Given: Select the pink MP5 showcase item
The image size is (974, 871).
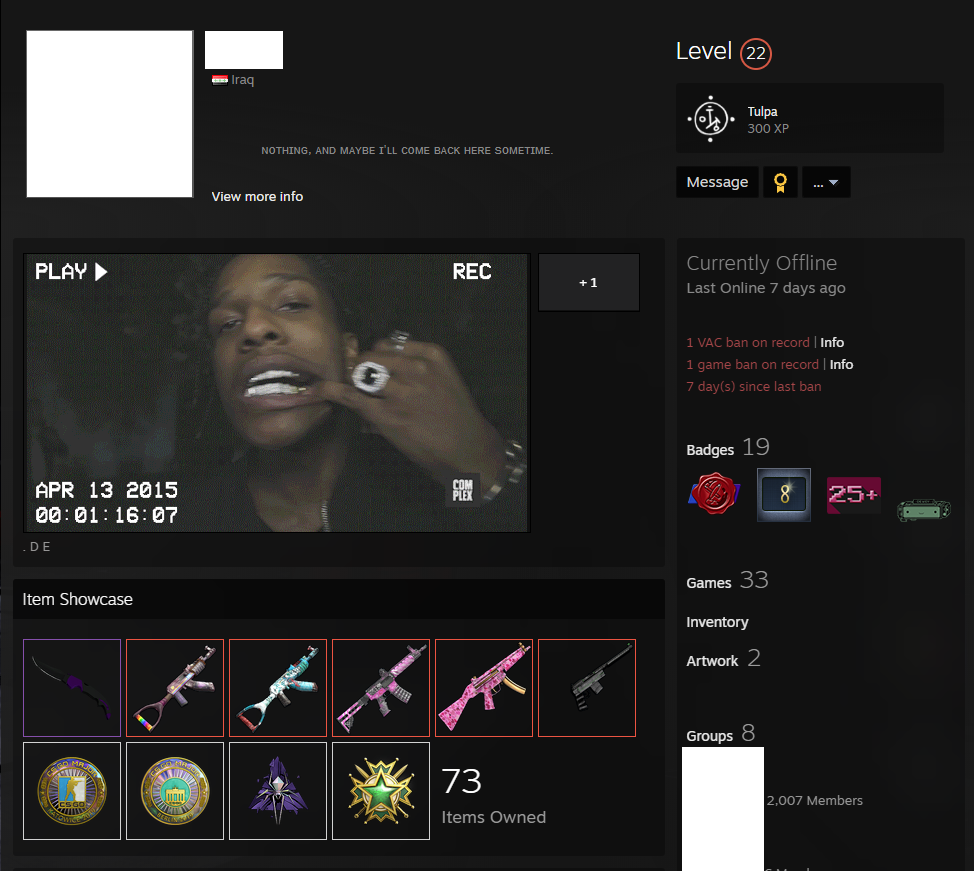Looking at the screenshot, I should (484, 688).
